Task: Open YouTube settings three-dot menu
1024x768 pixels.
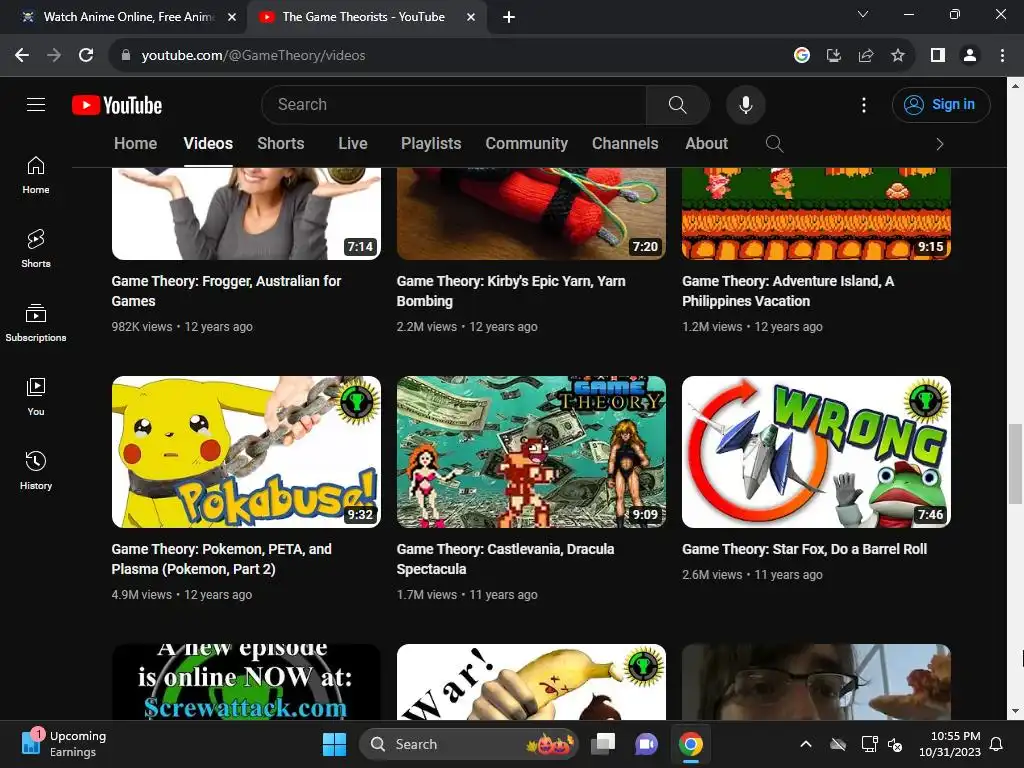Action: coord(863,104)
